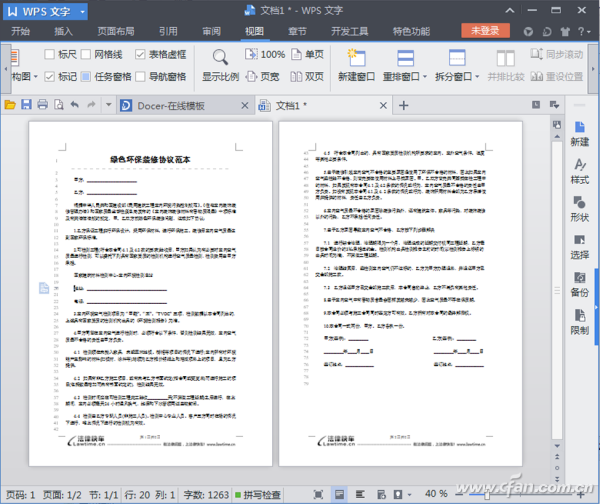
Task: Toggle 拼写检查 spell check in status bar
Action: pyautogui.click(x=258, y=495)
